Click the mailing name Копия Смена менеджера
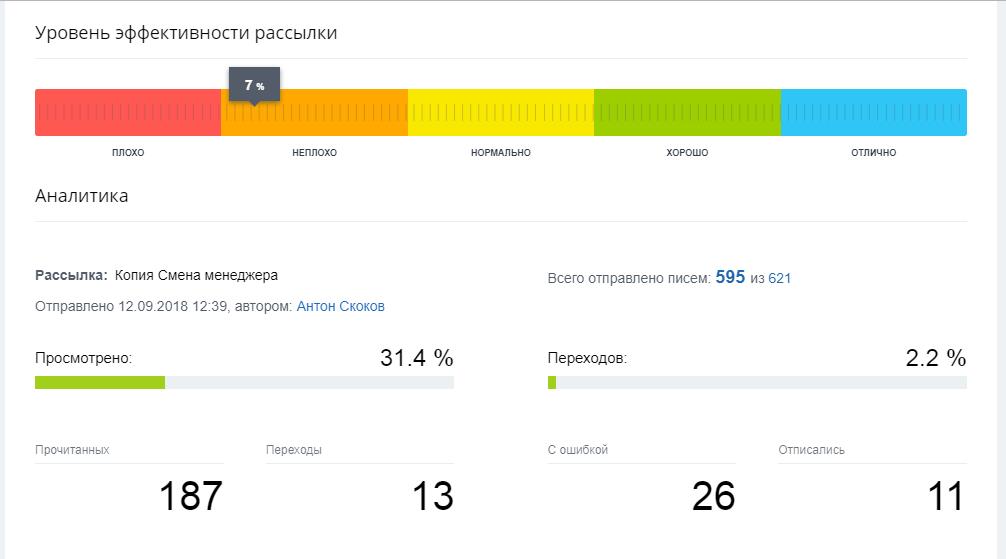Image resolution: width=1006 pixels, height=559 pixels. coord(196,275)
